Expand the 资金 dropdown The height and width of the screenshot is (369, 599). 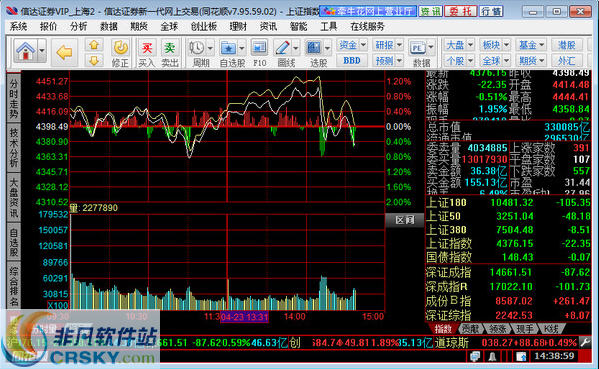[x=363, y=45]
